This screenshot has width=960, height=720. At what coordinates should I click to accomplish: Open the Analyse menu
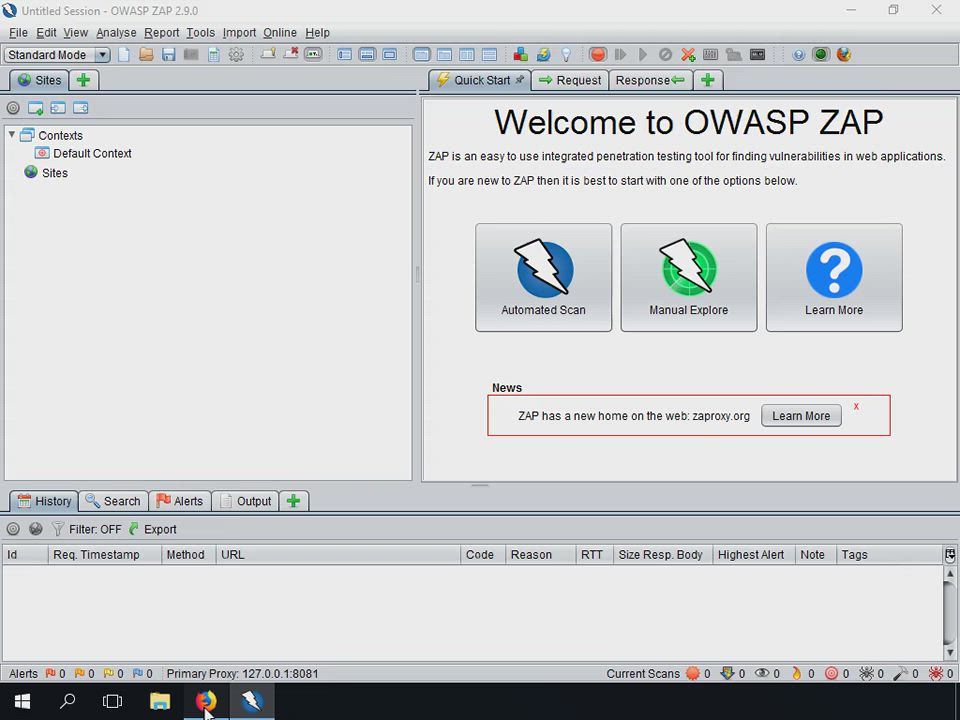click(116, 32)
